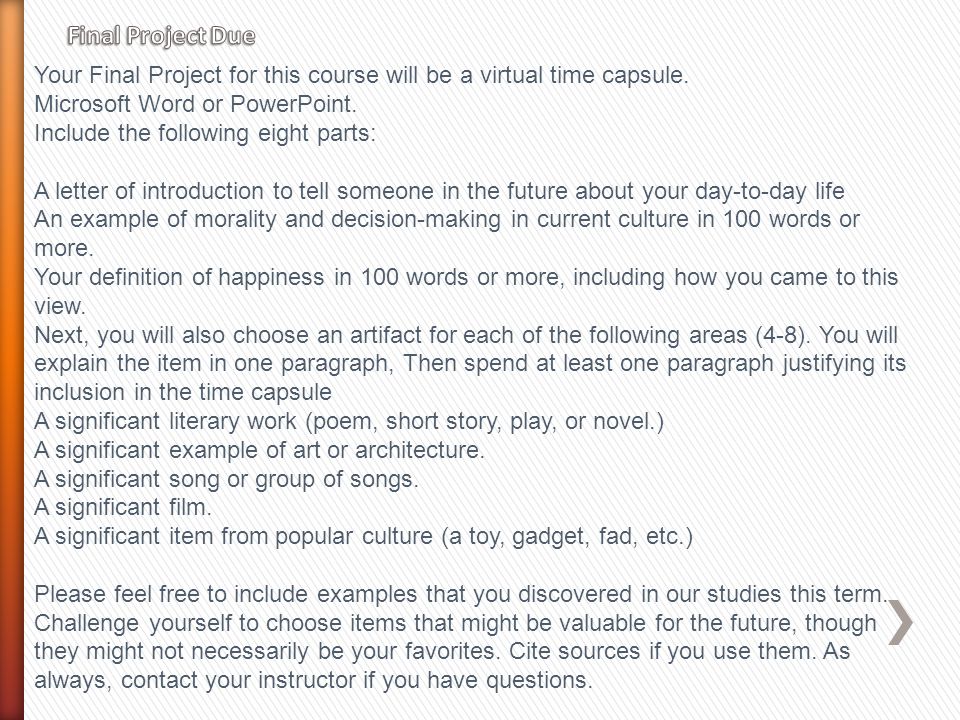
Task: Click the 'inclusion in the time capsule' line
Action: click(183, 392)
